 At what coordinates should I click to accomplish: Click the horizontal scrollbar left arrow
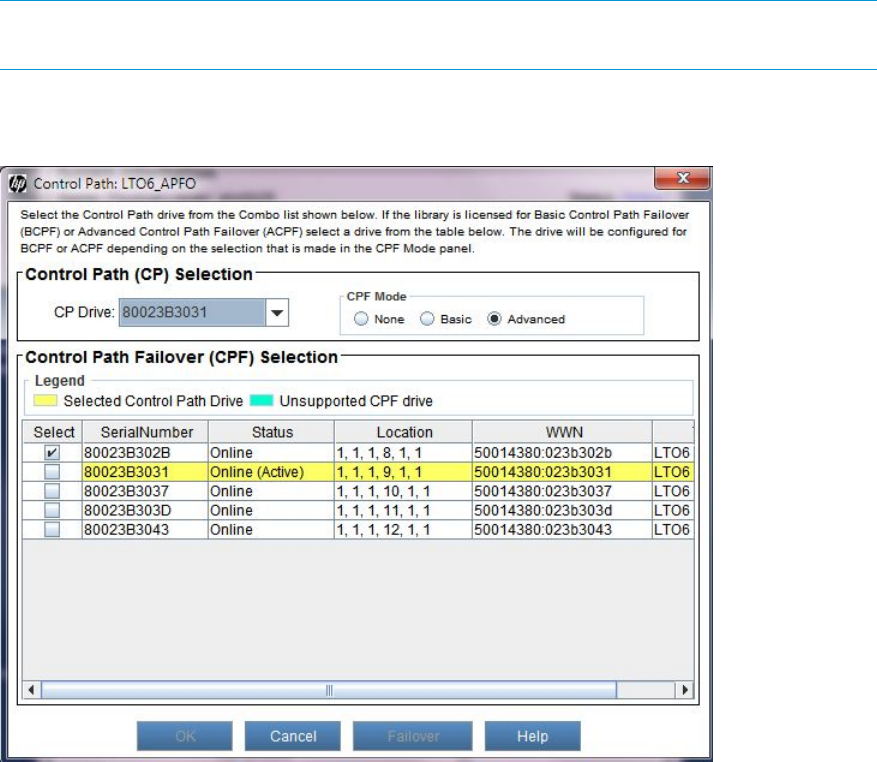point(32,690)
